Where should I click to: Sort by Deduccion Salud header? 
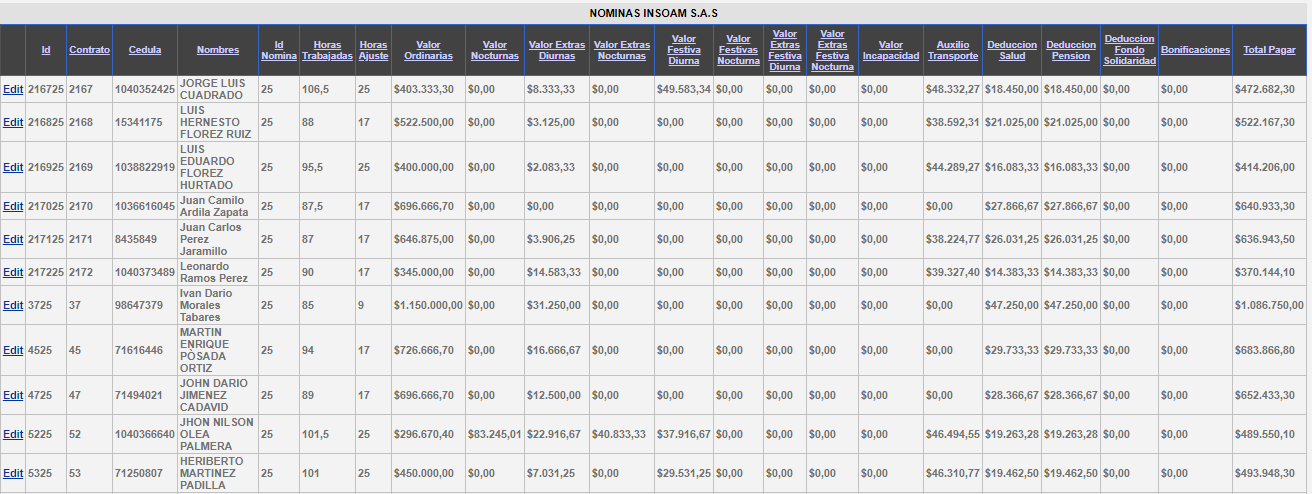click(x=1012, y=50)
